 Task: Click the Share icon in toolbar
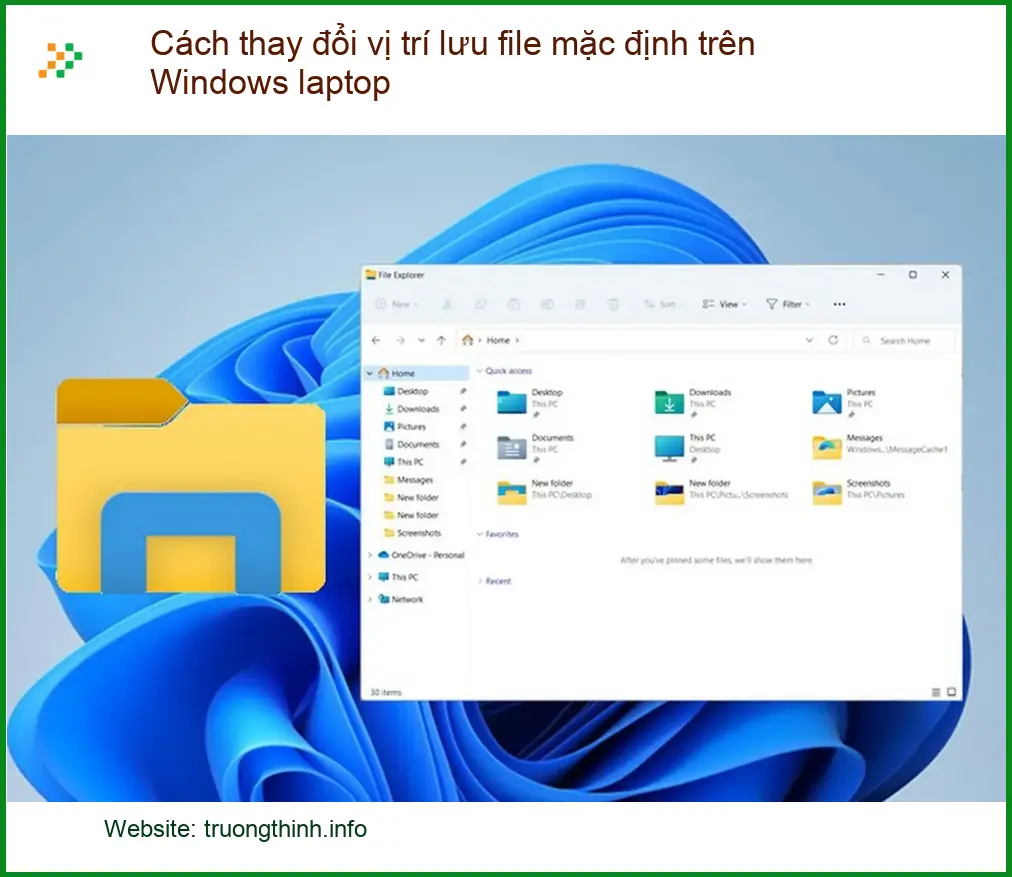click(x=580, y=304)
